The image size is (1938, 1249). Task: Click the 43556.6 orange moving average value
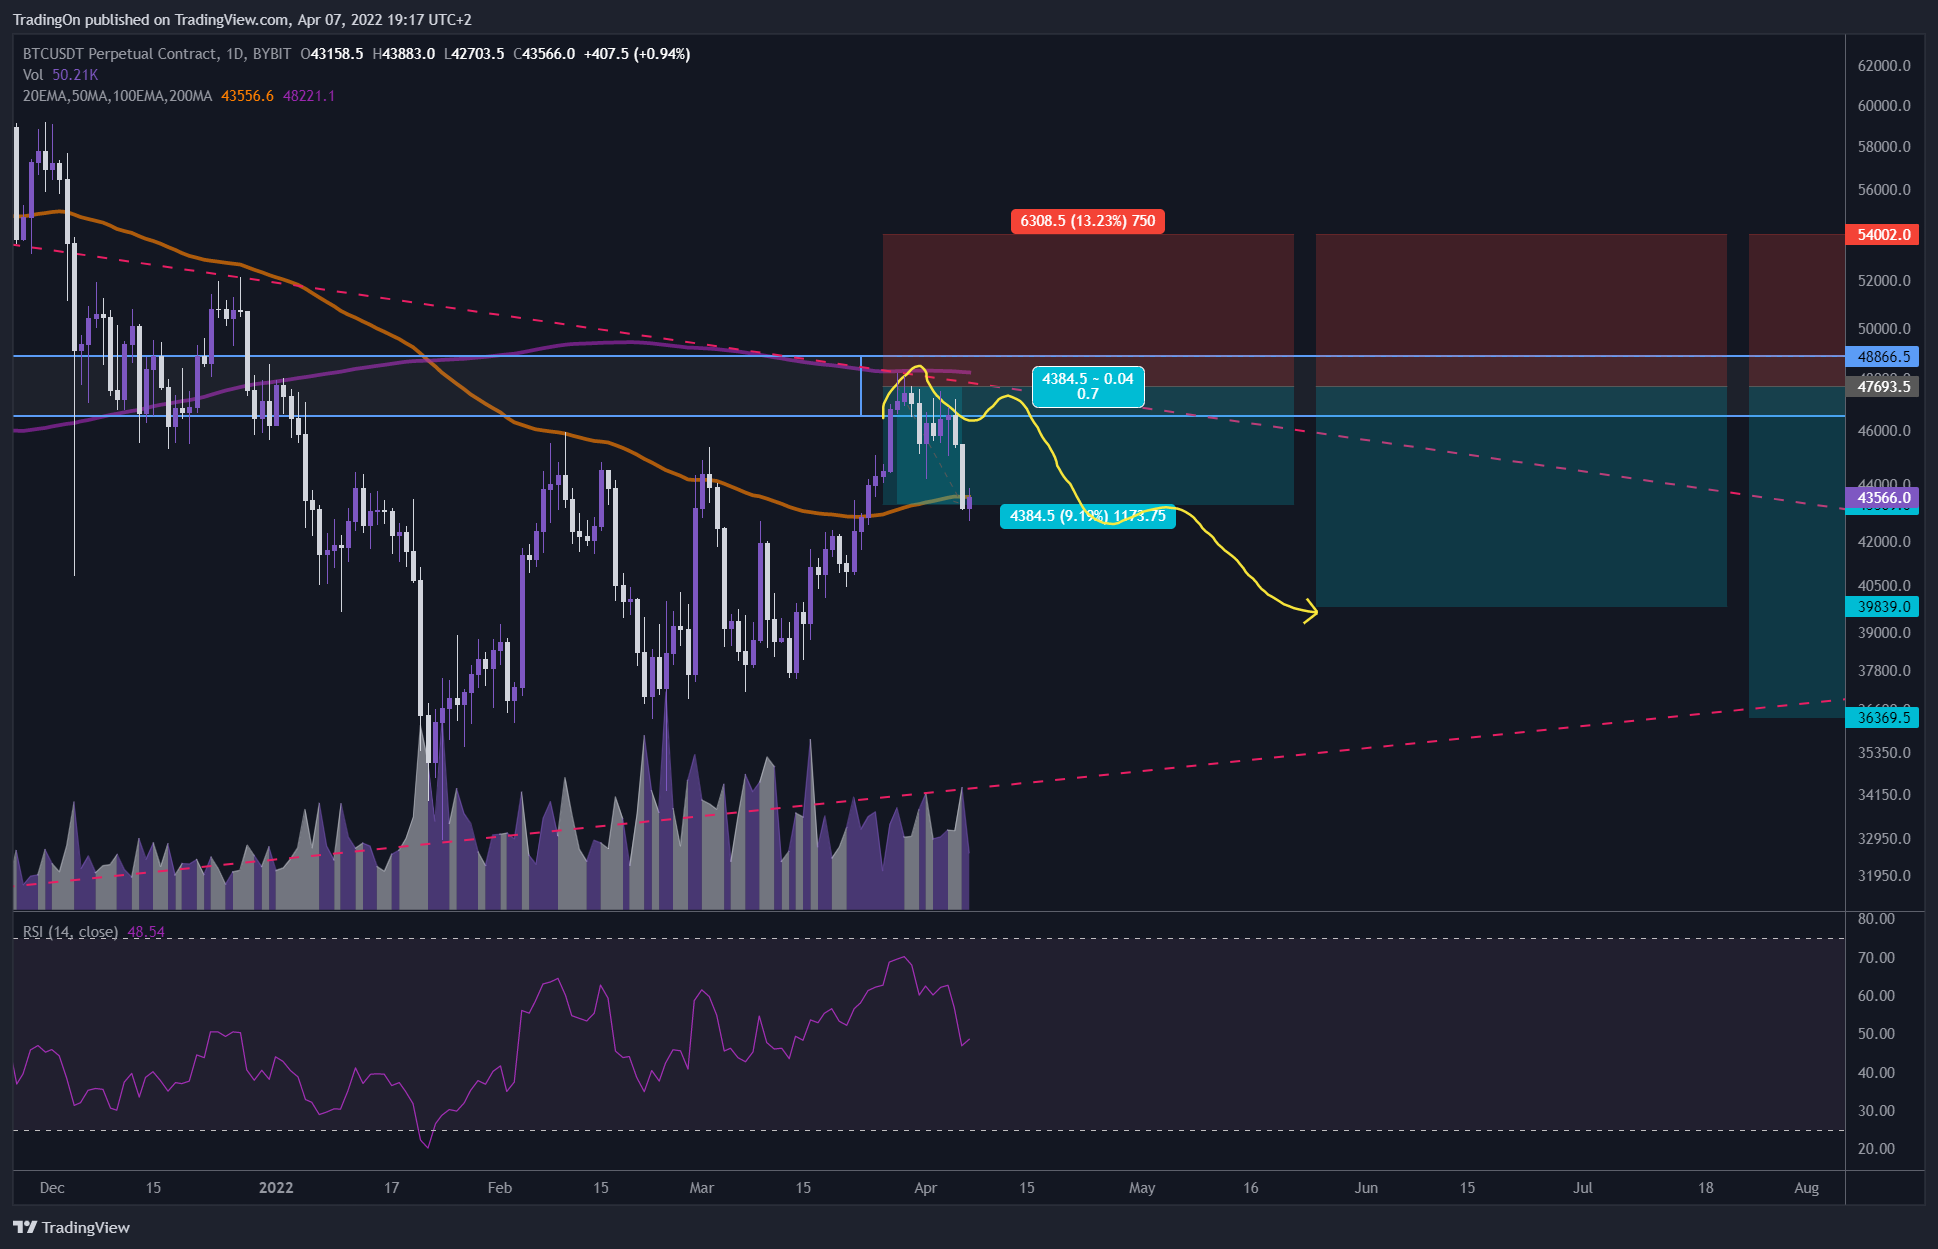coord(247,96)
